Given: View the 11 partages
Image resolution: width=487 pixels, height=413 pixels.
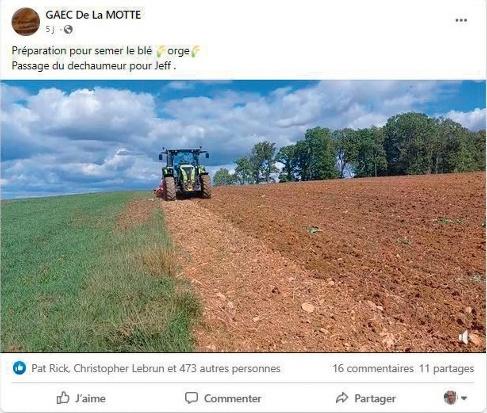Looking at the screenshot, I should click(446, 368).
